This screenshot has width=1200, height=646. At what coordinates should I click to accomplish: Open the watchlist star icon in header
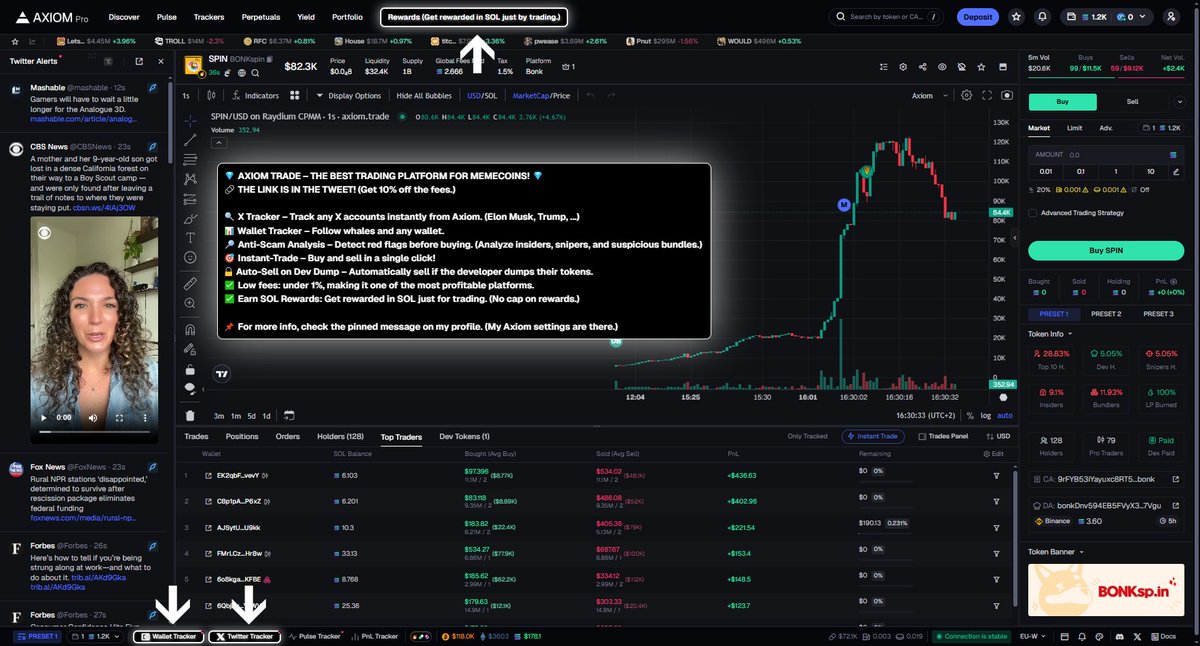pyautogui.click(x=1016, y=17)
